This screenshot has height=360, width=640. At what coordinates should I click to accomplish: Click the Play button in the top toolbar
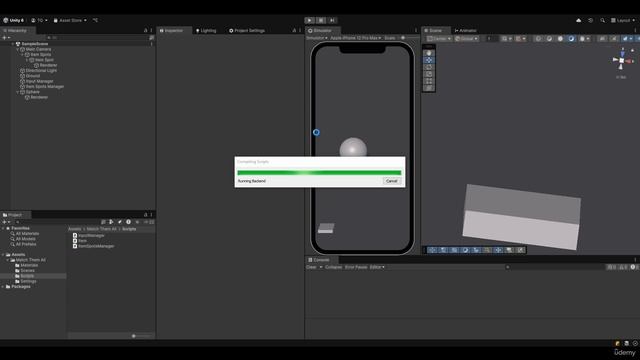[x=310, y=20]
